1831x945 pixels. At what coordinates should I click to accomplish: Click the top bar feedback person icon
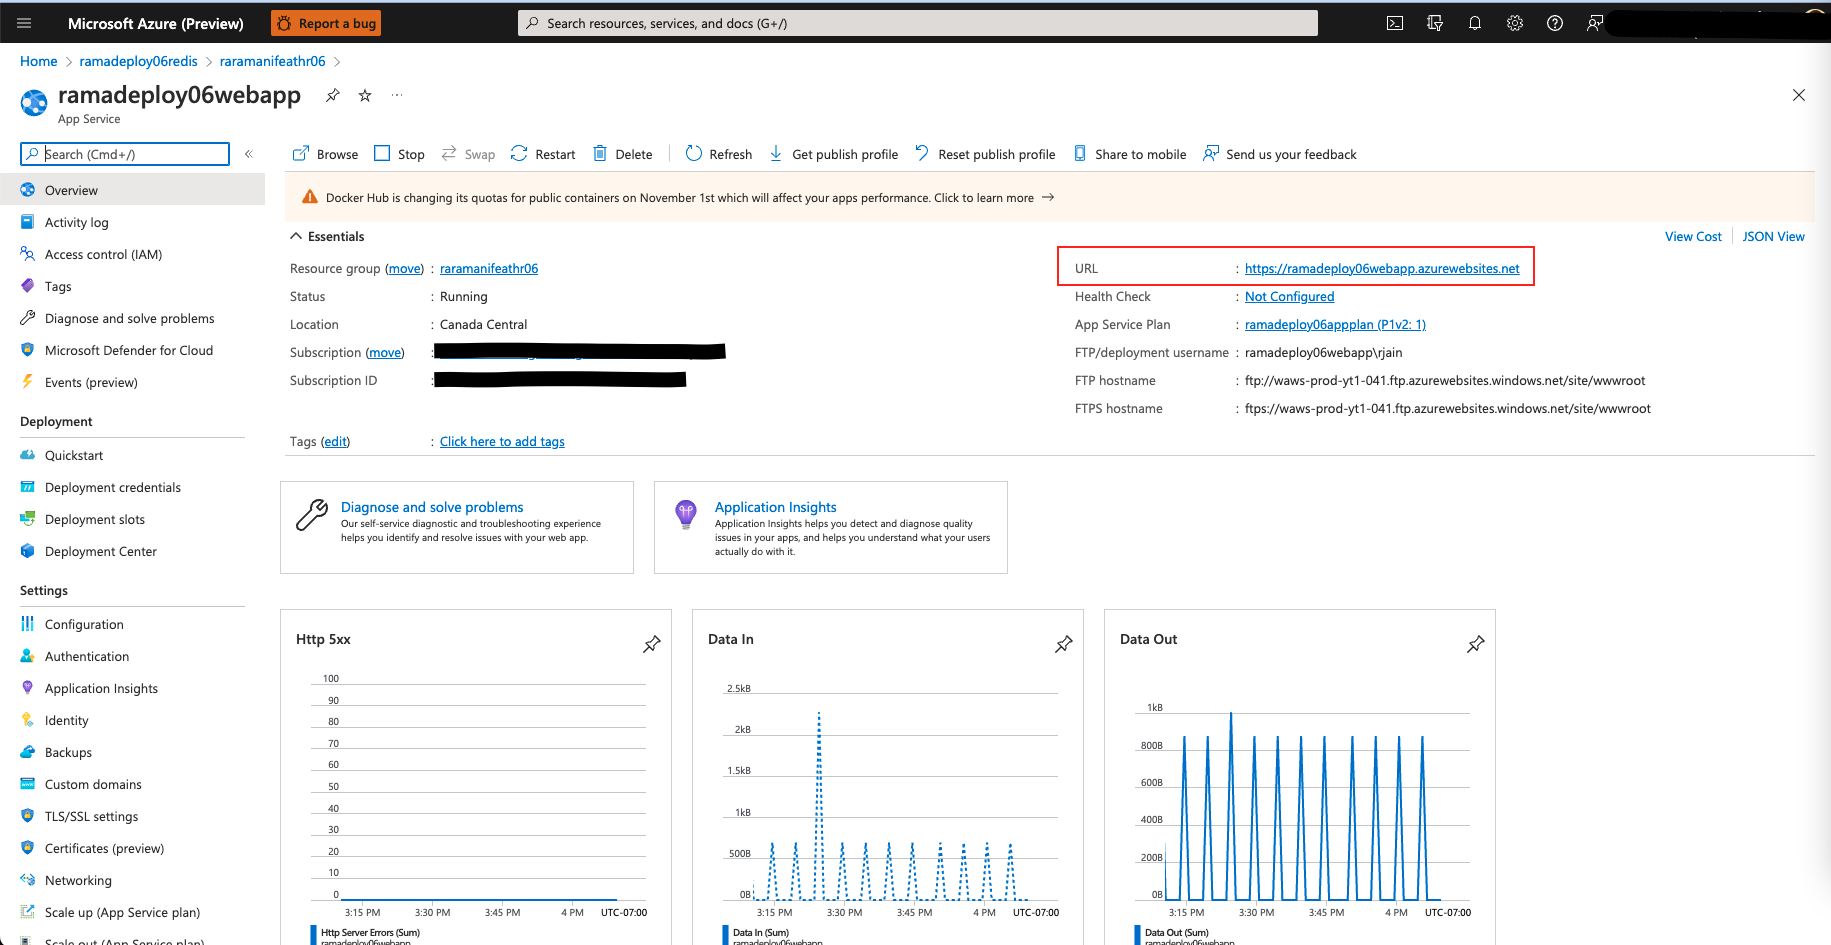[1595, 23]
